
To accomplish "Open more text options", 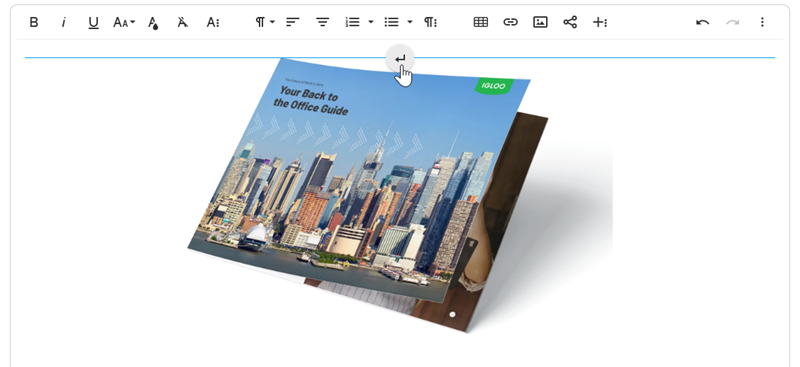I will click(x=213, y=22).
